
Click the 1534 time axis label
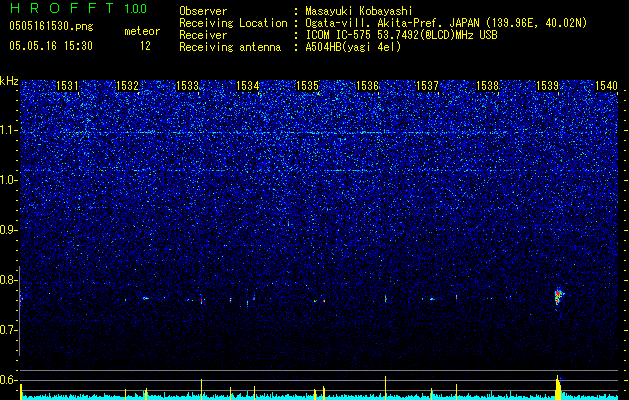click(248, 85)
